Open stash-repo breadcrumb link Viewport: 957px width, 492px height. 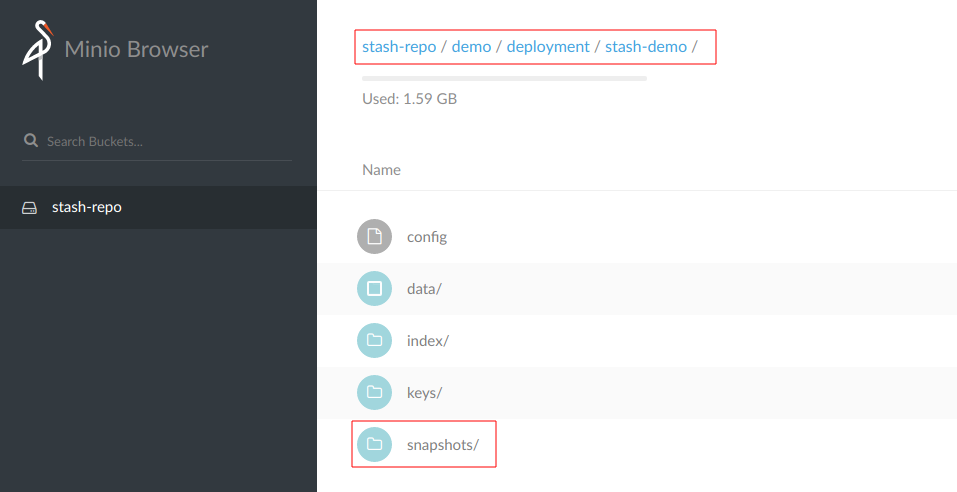[399, 47]
